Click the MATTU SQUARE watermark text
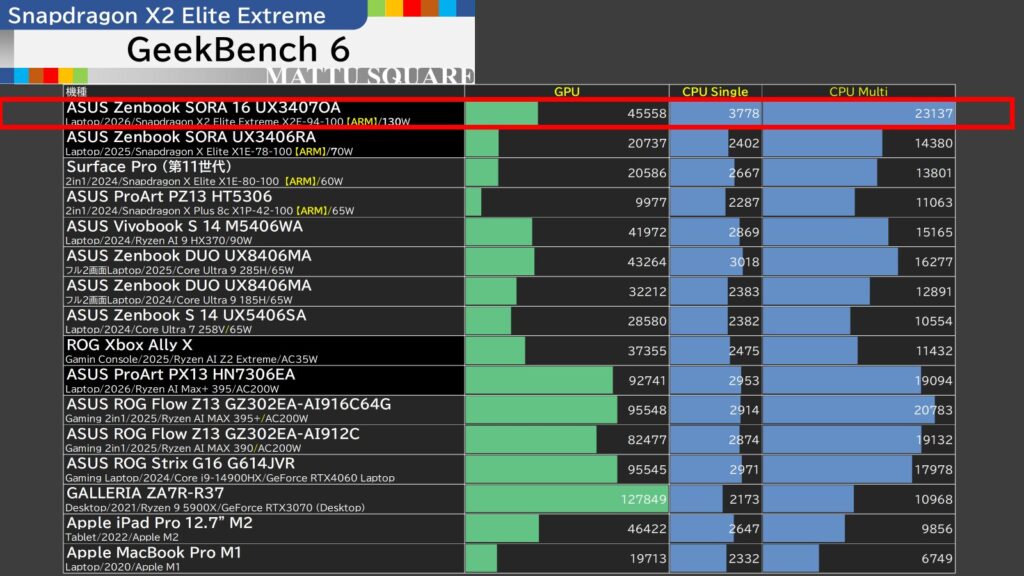Viewport: 1024px width, 576px height. click(369, 77)
